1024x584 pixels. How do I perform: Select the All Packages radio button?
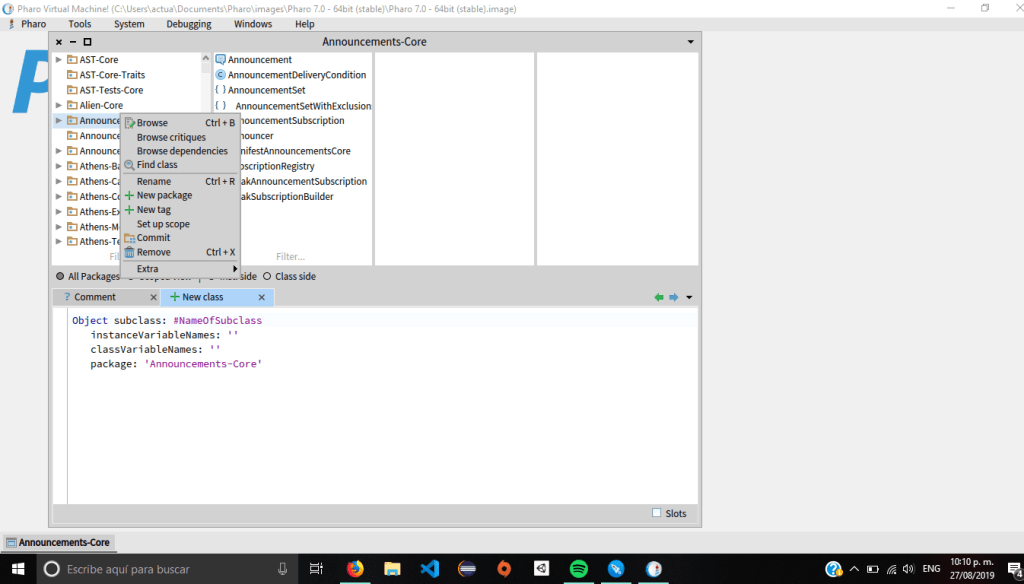click(x=60, y=276)
